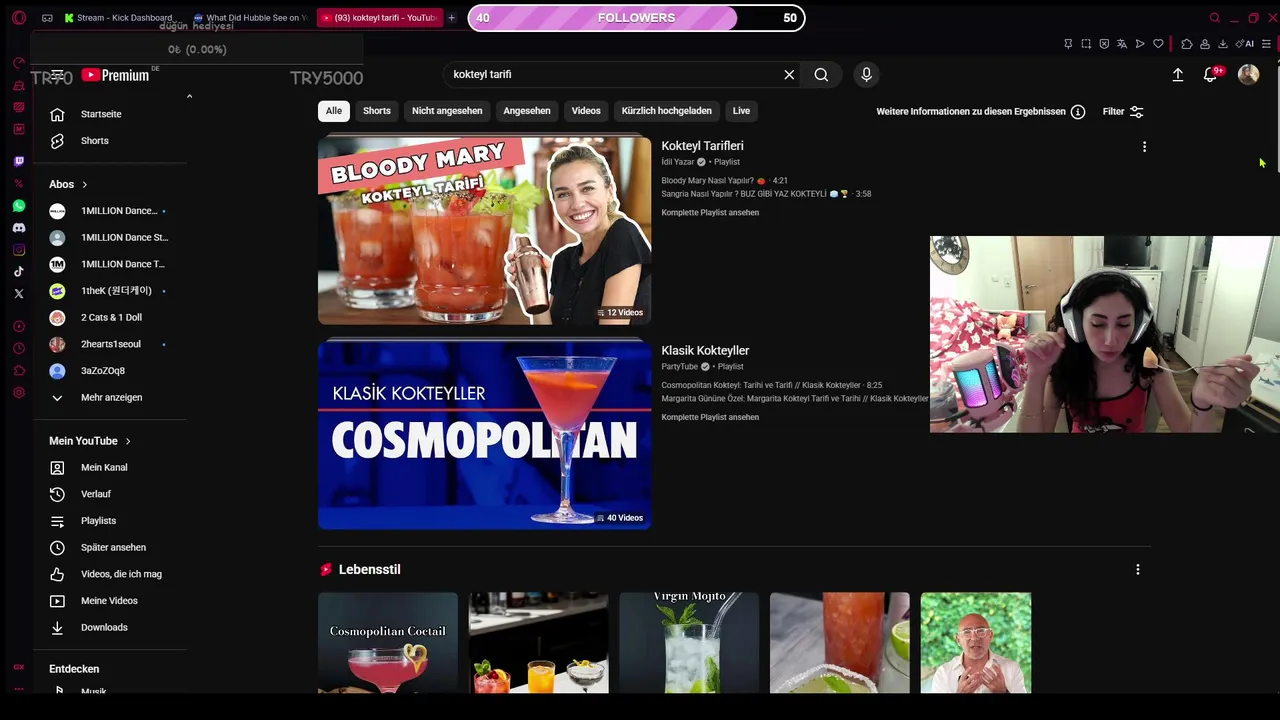Open more options for Kokteyl Tarifleri playlist
The height and width of the screenshot is (720, 1280).
coord(1144,147)
